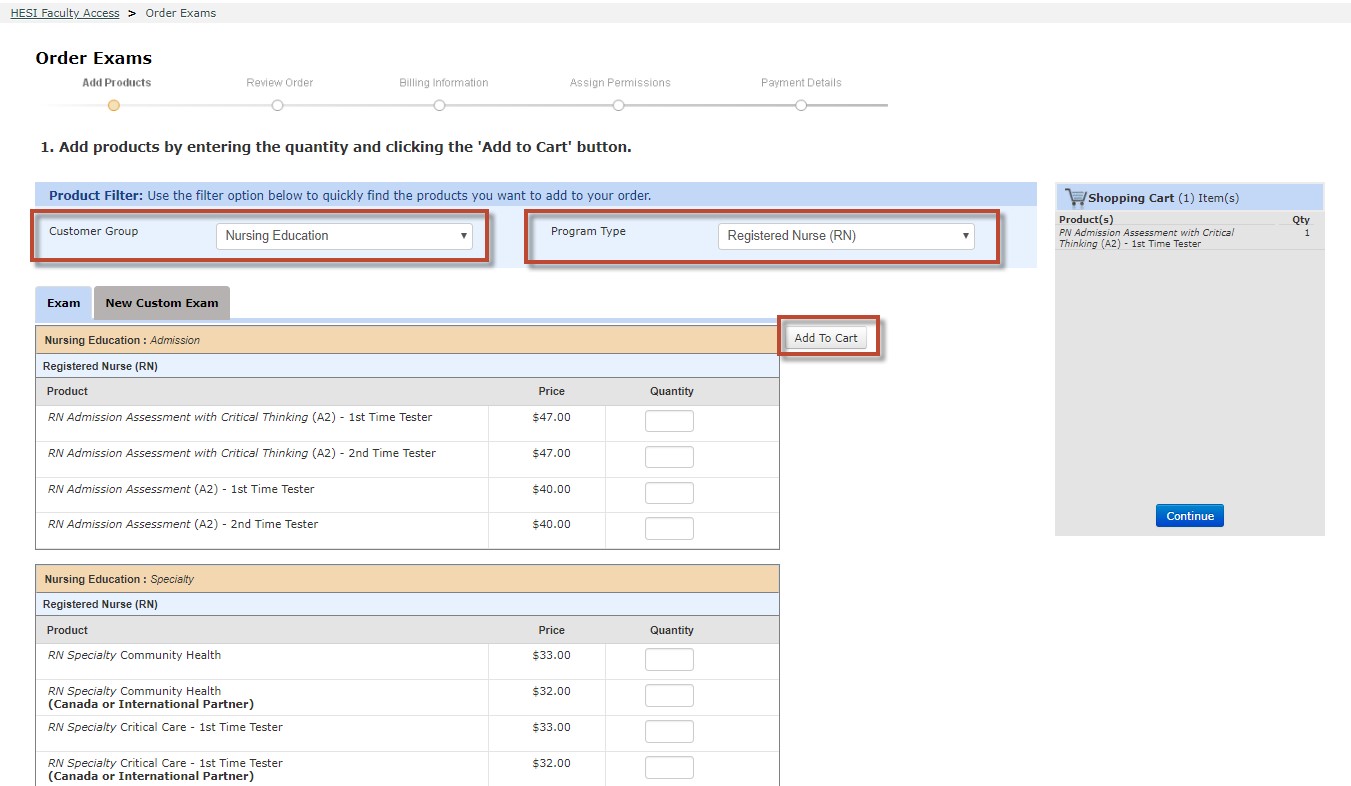Click the shopping cart icon
1351x786 pixels.
[1075, 197]
